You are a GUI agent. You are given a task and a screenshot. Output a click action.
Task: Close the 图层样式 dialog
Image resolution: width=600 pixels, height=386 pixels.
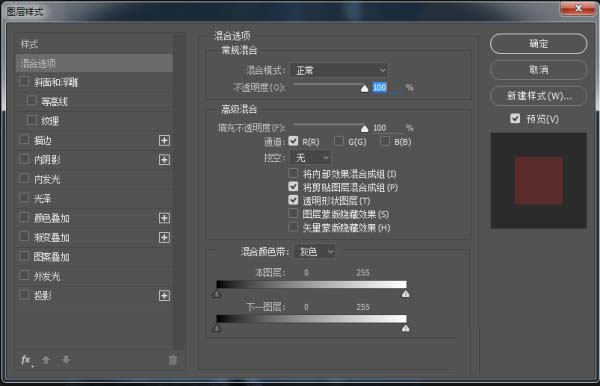point(578,8)
